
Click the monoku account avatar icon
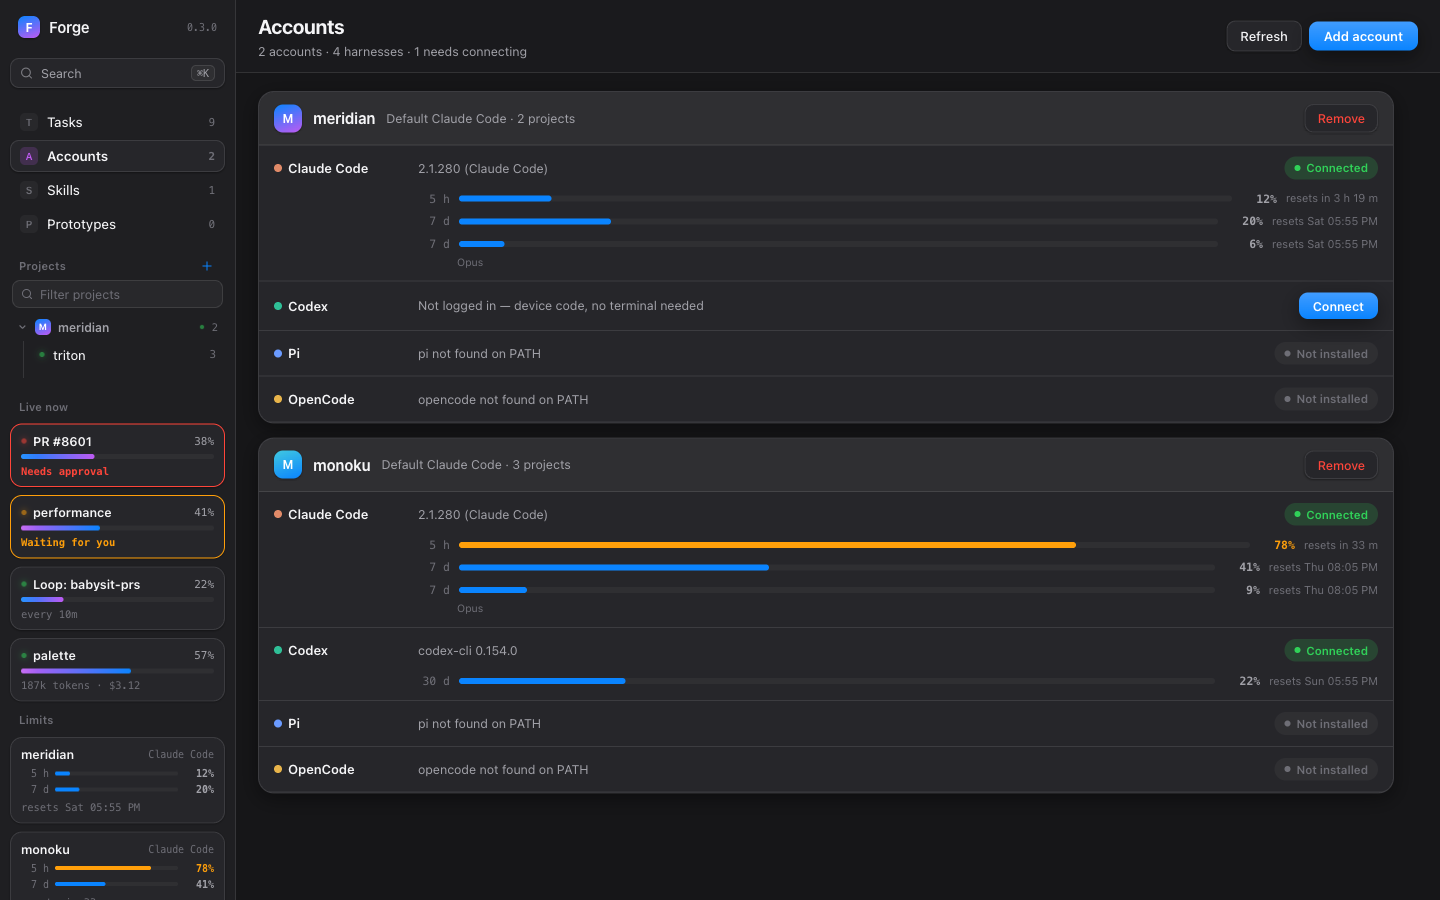click(x=288, y=465)
